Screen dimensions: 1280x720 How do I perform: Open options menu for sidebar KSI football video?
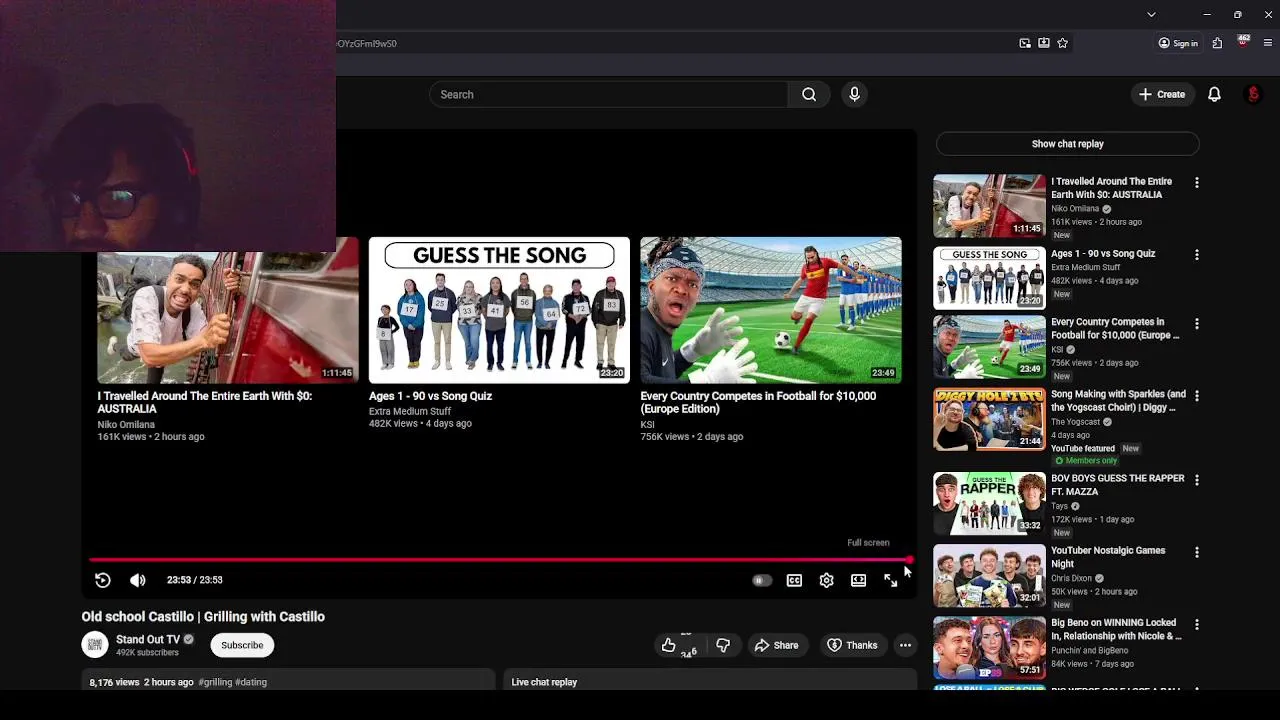pos(1196,324)
